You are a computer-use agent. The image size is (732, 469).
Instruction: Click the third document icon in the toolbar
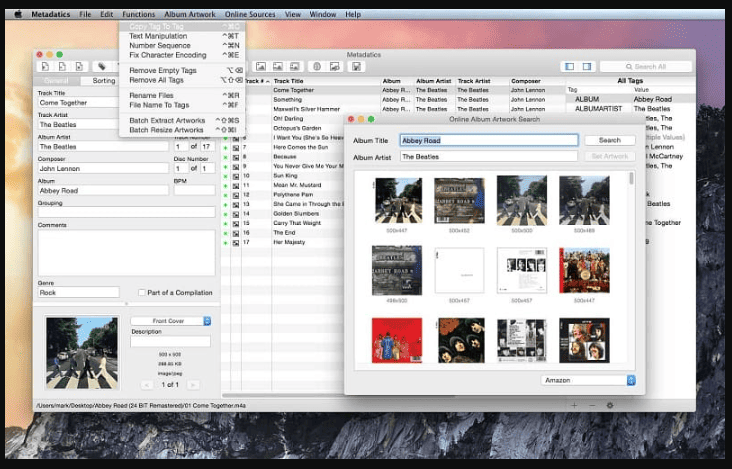point(80,67)
